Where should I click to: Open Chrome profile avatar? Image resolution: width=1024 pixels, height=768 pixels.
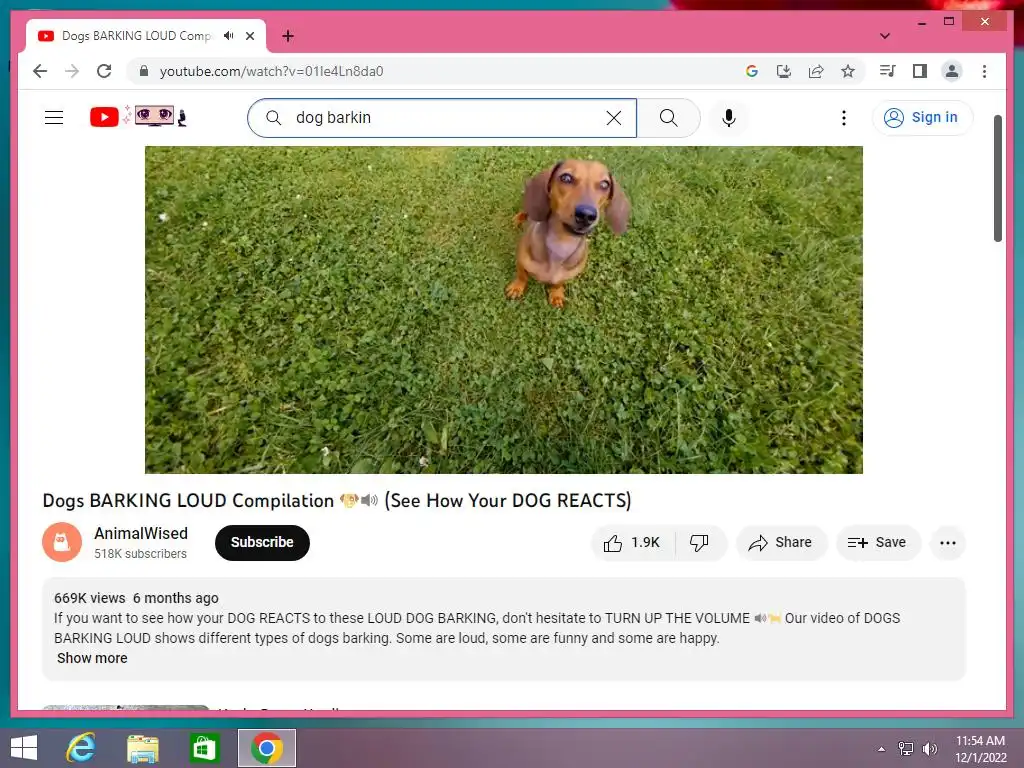point(952,71)
